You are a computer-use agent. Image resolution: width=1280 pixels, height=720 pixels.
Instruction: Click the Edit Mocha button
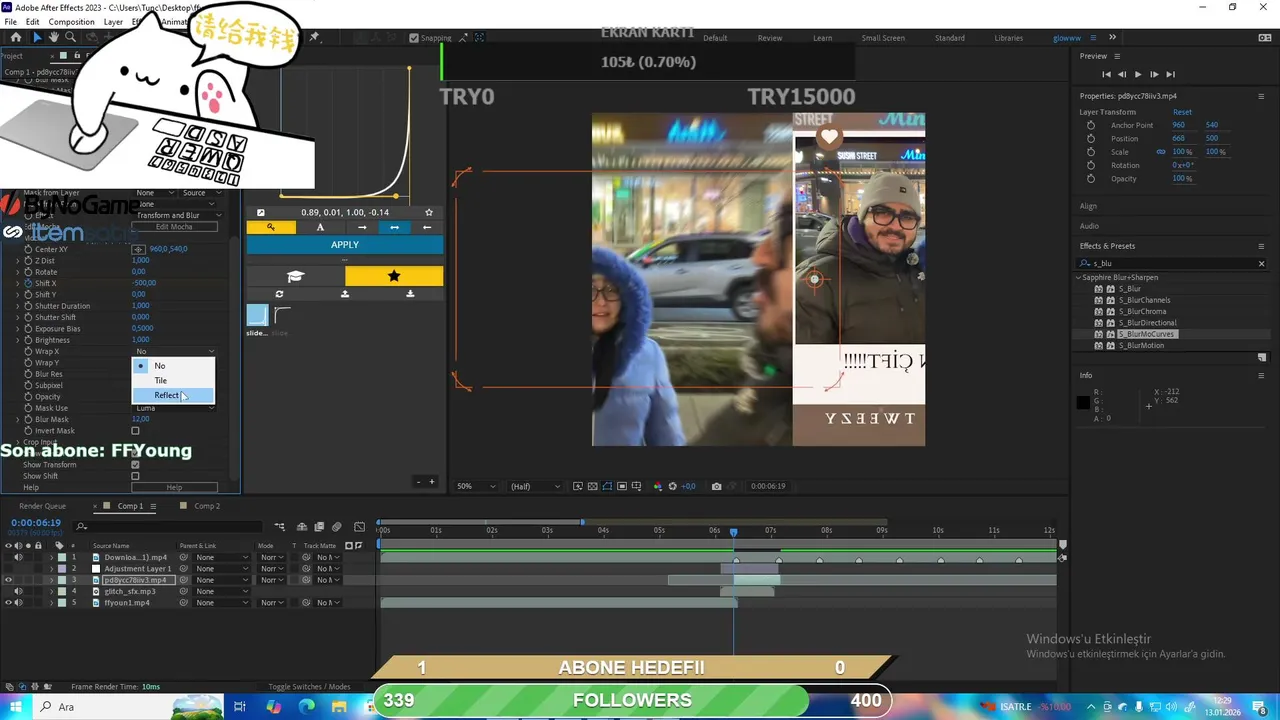pos(175,227)
